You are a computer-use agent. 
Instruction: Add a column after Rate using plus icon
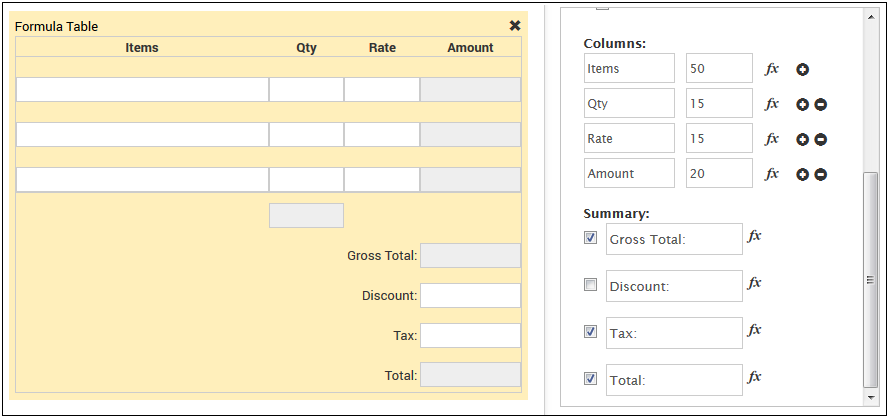tap(802, 139)
